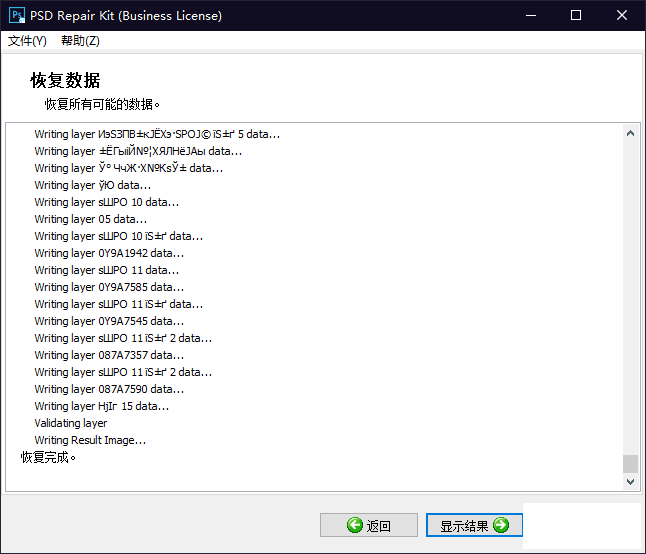
Task: Click the log scrollbar up arrow
Action: point(630,133)
